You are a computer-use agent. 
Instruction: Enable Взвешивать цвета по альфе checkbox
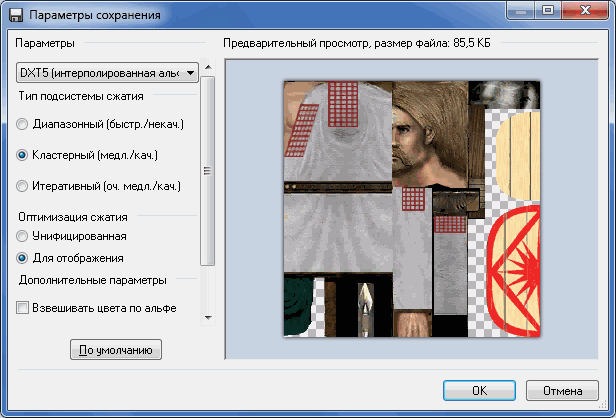click(x=96, y=308)
